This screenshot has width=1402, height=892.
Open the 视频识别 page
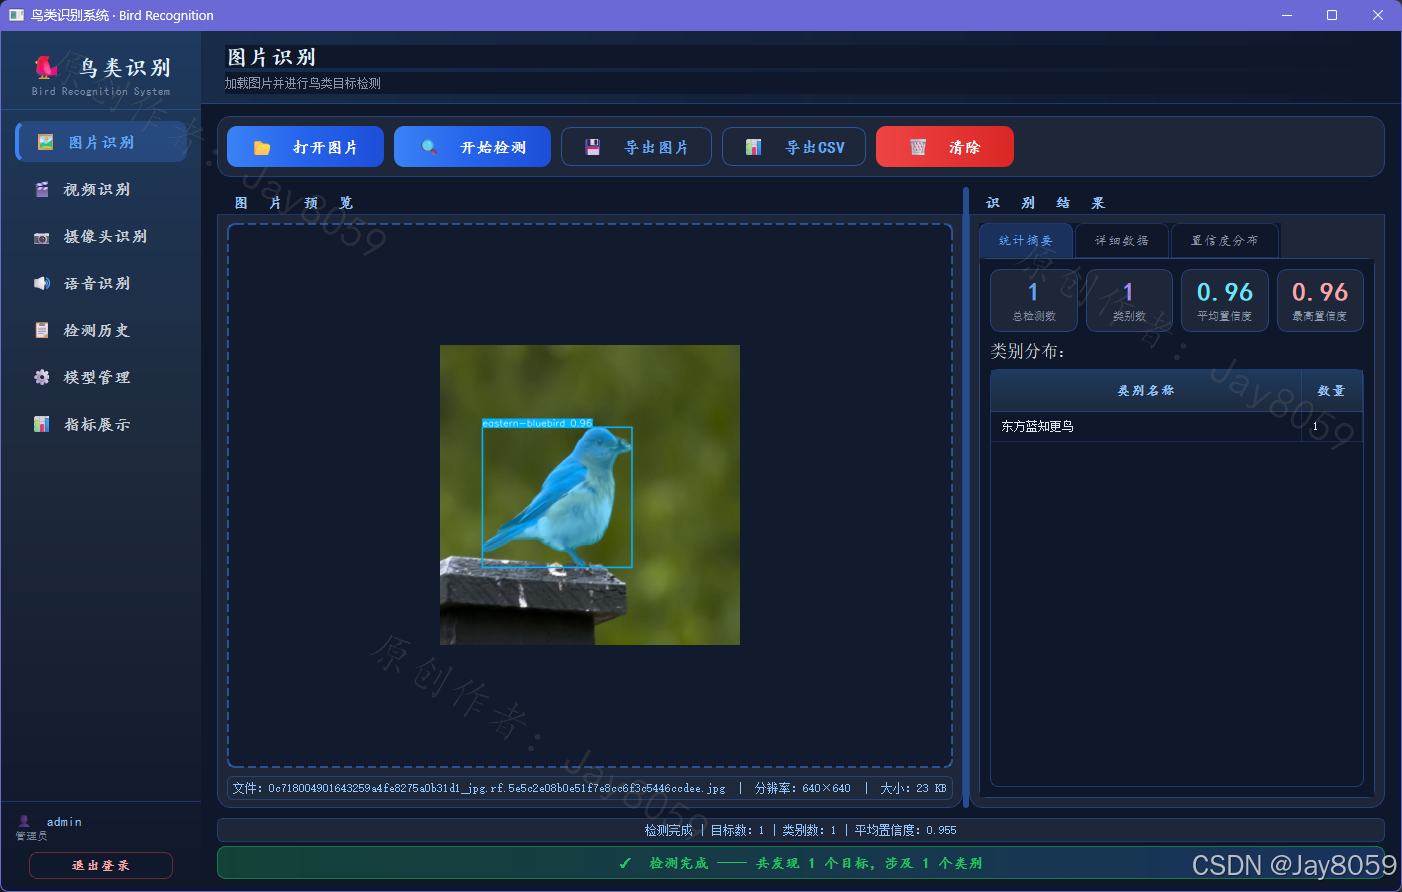[x=101, y=189]
